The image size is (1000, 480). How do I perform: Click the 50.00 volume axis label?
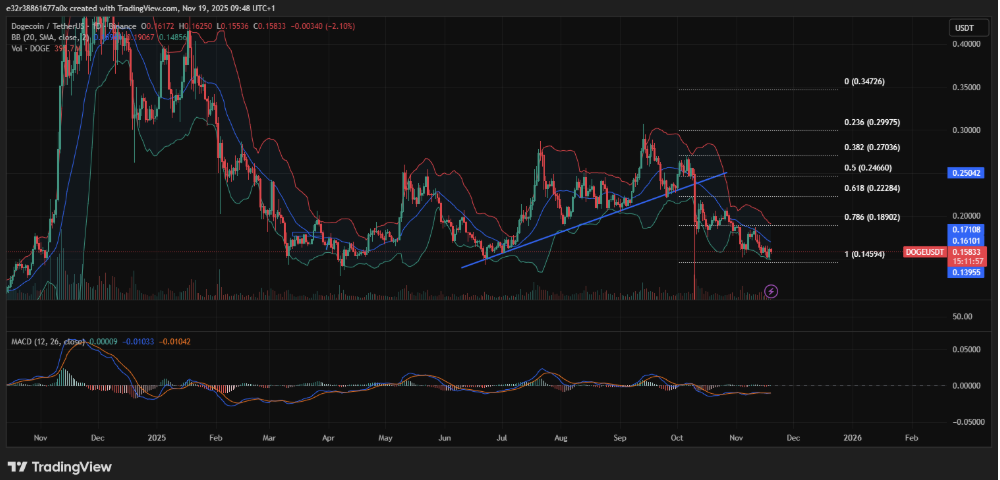[962, 317]
